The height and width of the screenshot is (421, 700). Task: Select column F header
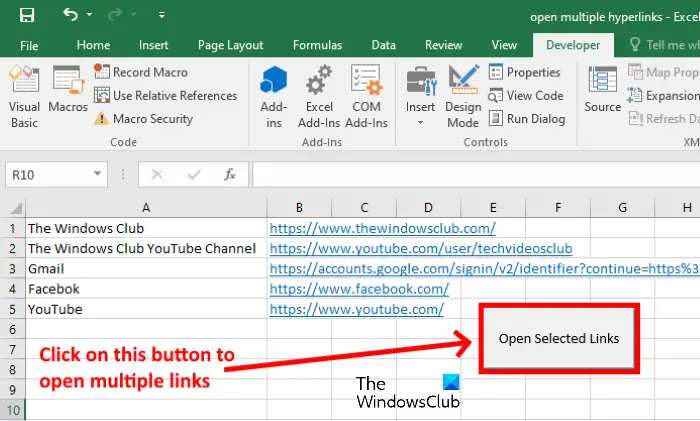[558, 208]
